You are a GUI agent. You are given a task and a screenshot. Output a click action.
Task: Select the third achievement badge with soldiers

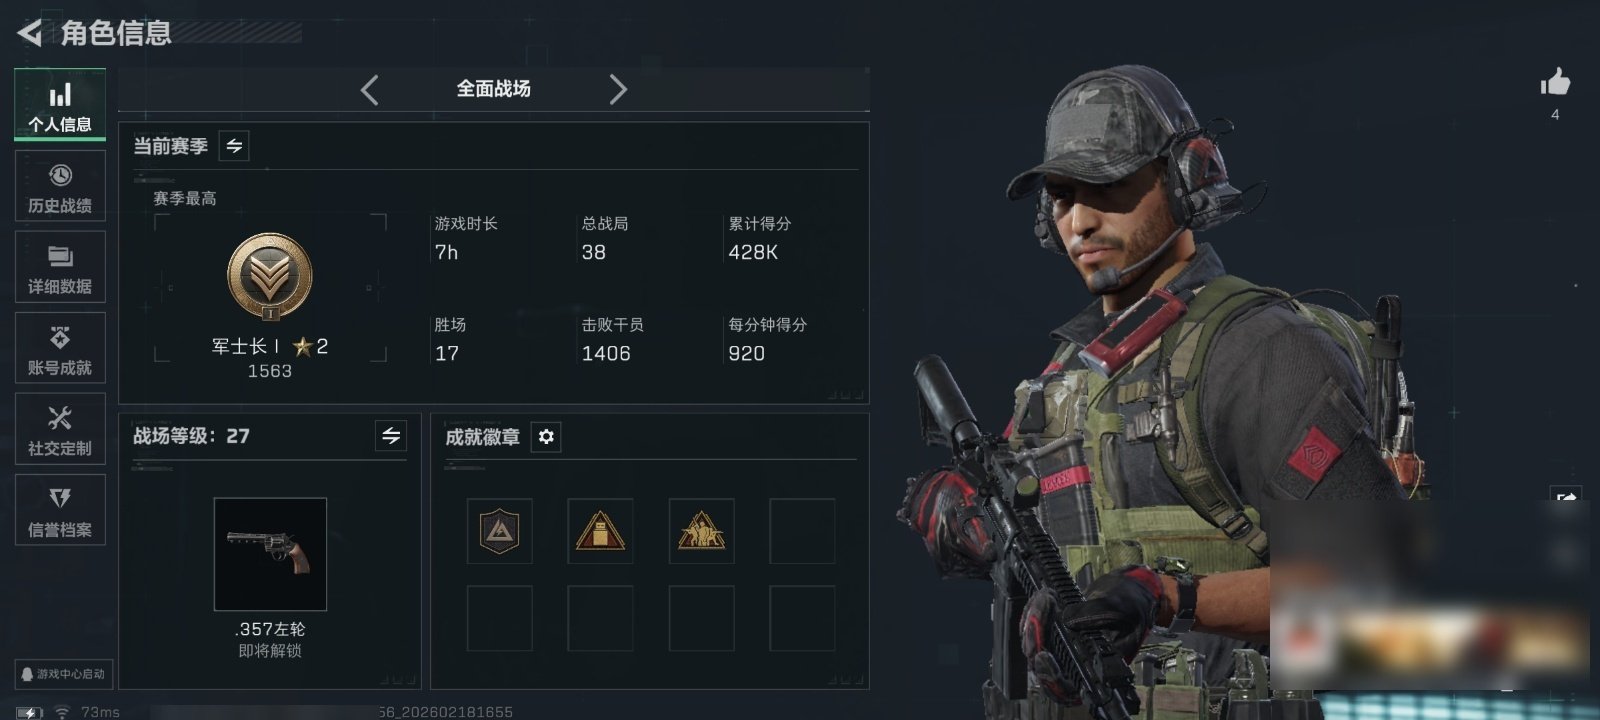[701, 531]
